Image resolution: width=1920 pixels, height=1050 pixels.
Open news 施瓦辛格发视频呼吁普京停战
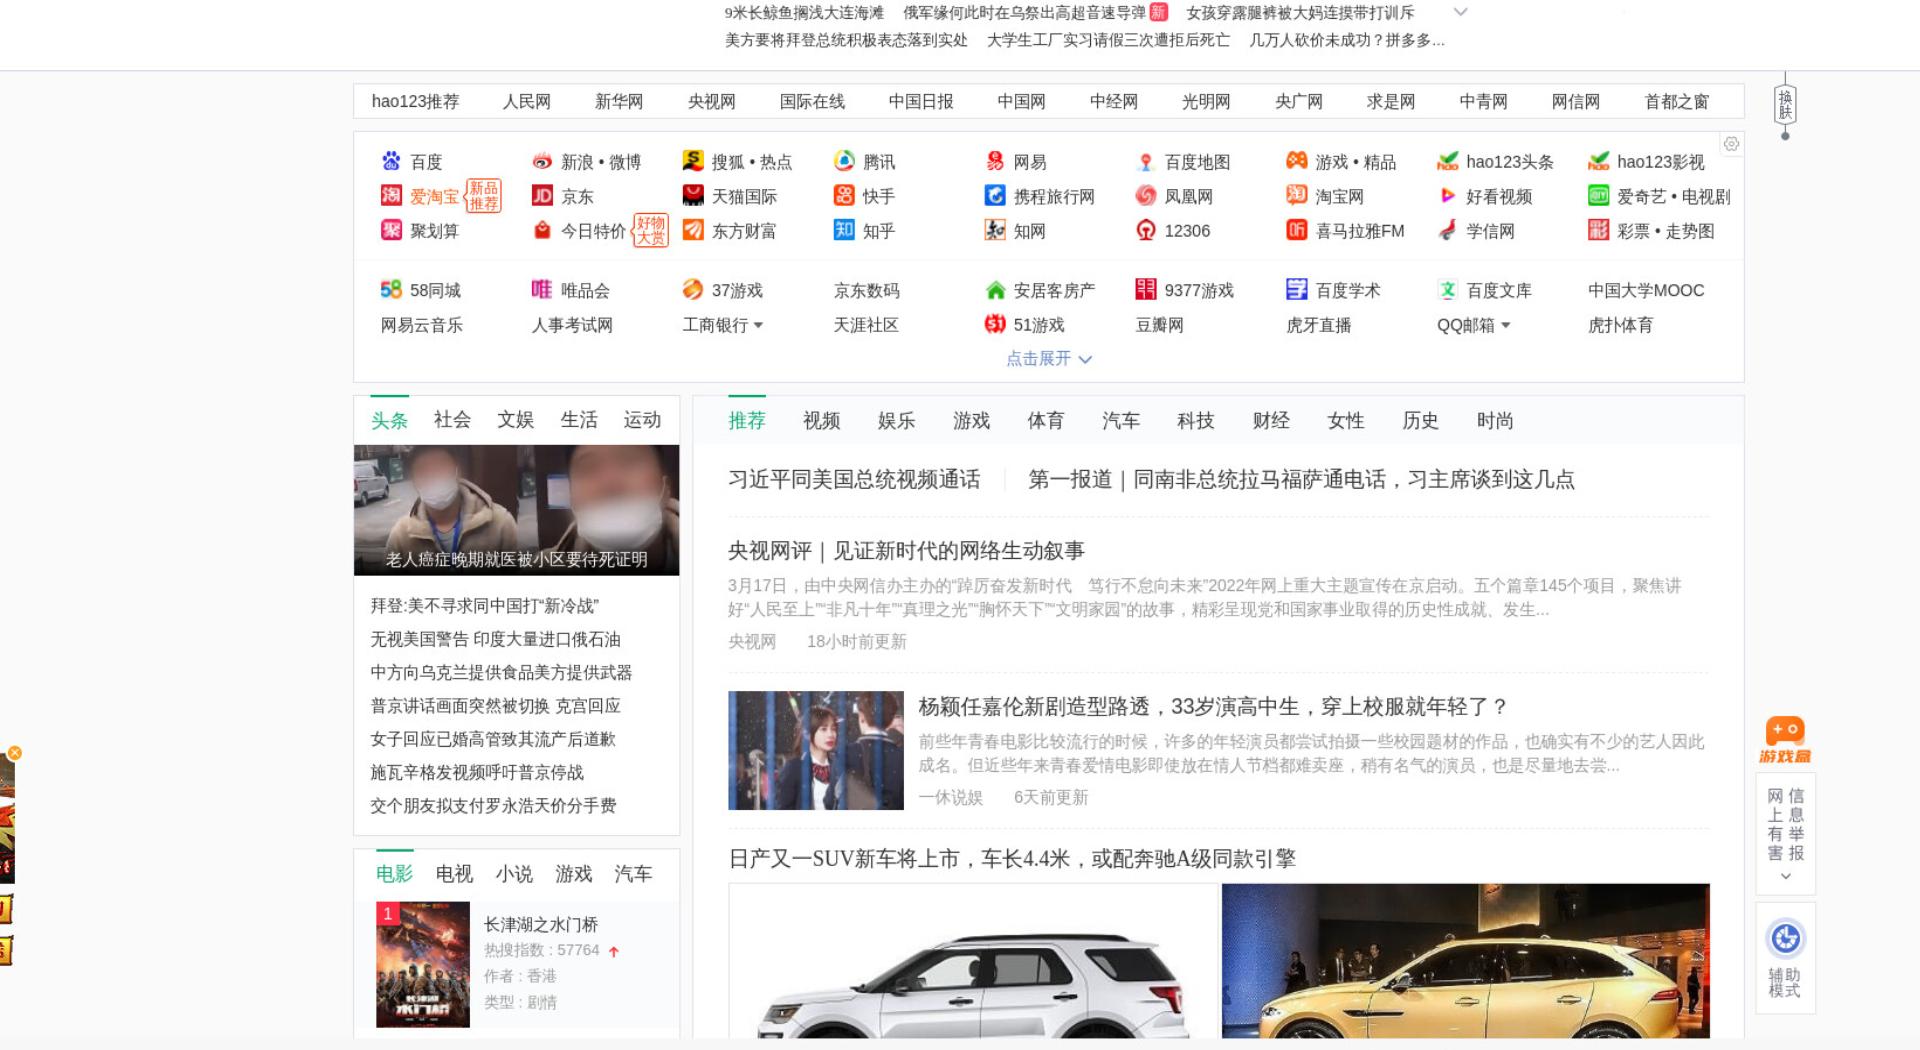click(x=477, y=772)
